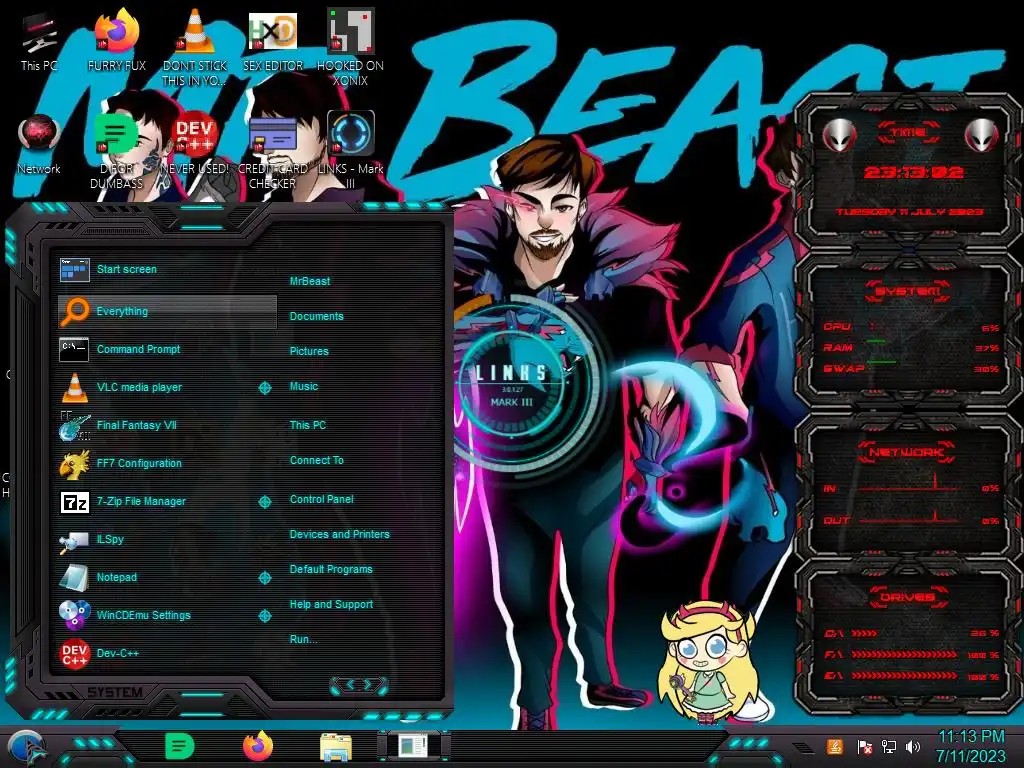Open File Explorer from the taskbar
The height and width of the screenshot is (768, 1024).
click(x=336, y=747)
